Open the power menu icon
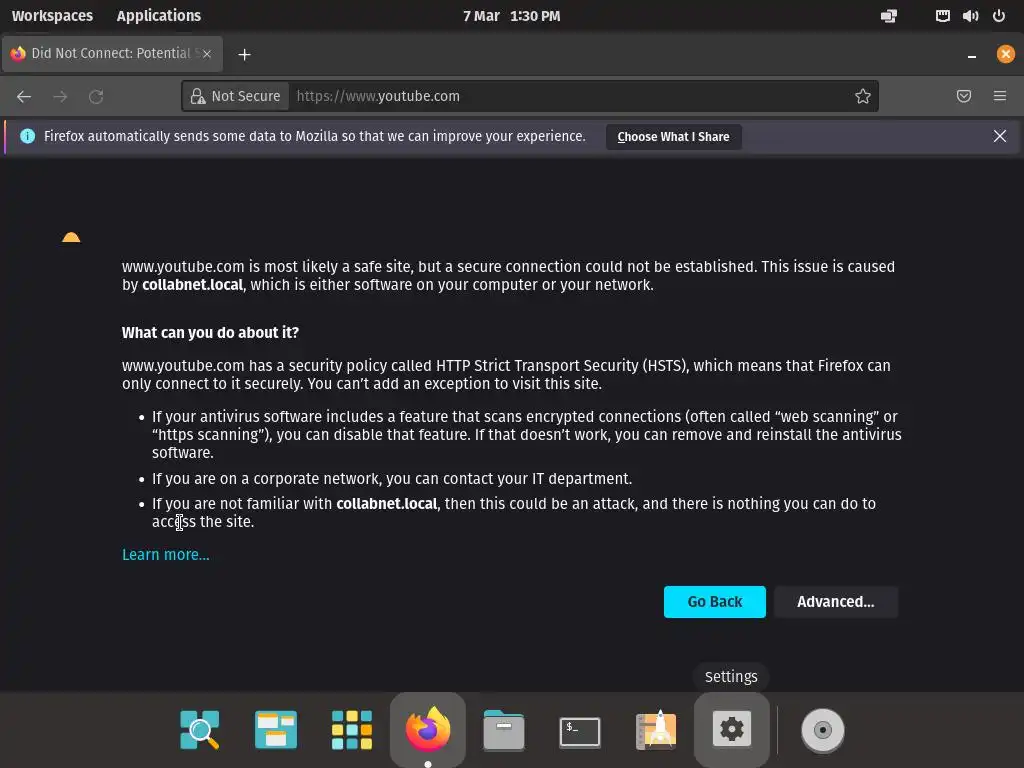 pos(999,16)
